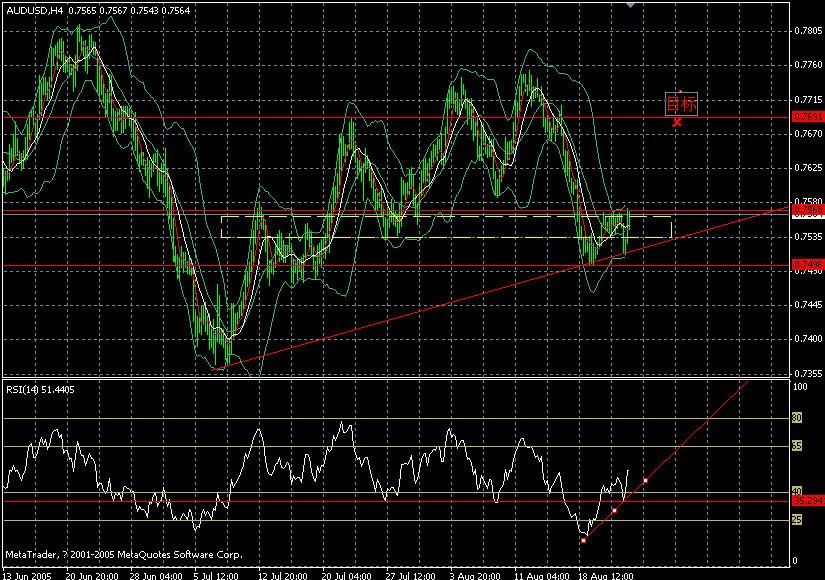825x580 pixels.
Task: Click the 13 Jun 2005 date label
Action: [x=27, y=575]
